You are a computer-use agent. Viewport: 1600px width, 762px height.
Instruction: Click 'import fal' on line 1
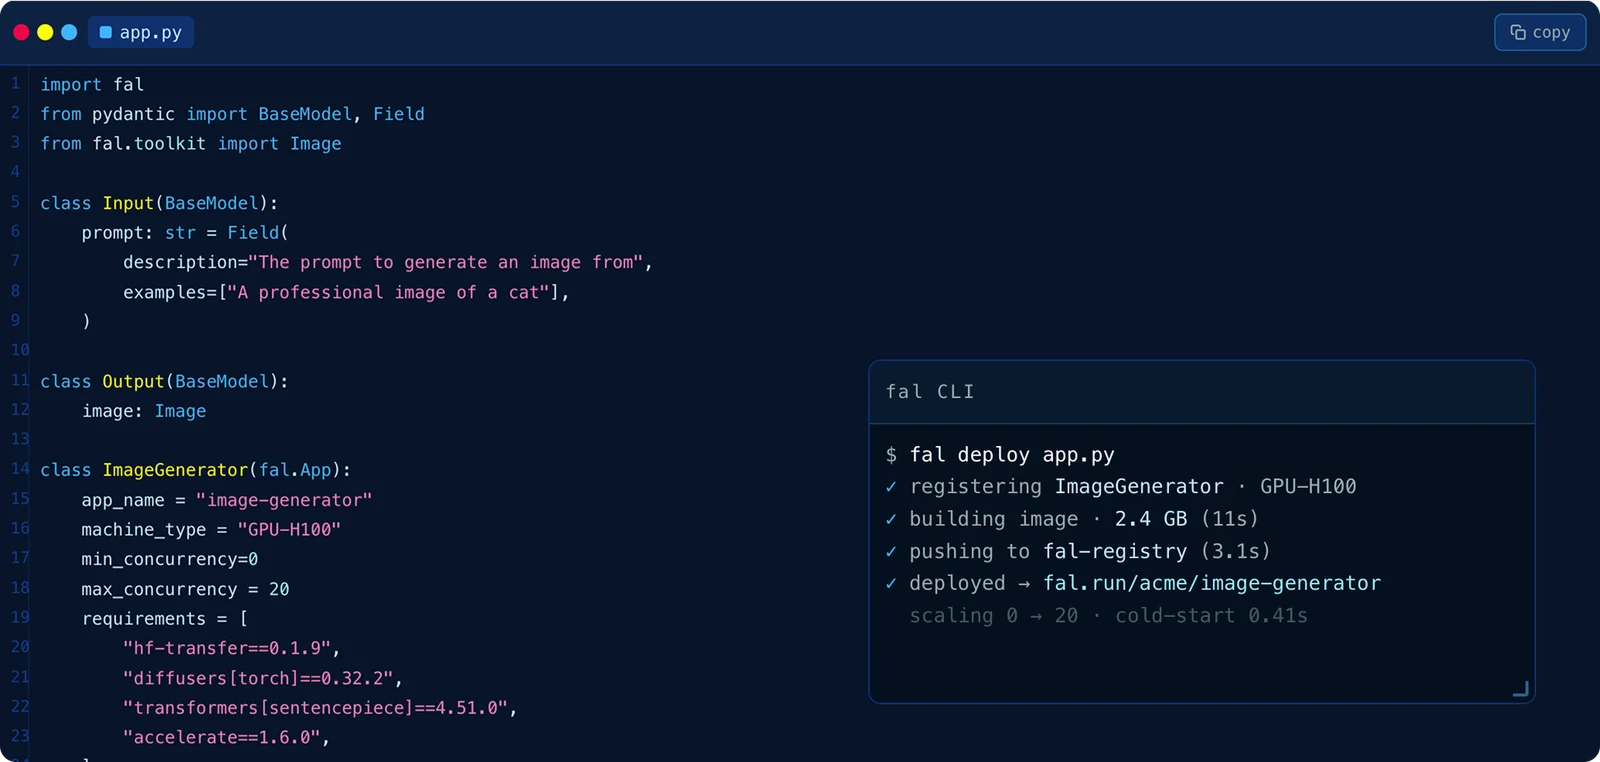[x=92, y=85]
